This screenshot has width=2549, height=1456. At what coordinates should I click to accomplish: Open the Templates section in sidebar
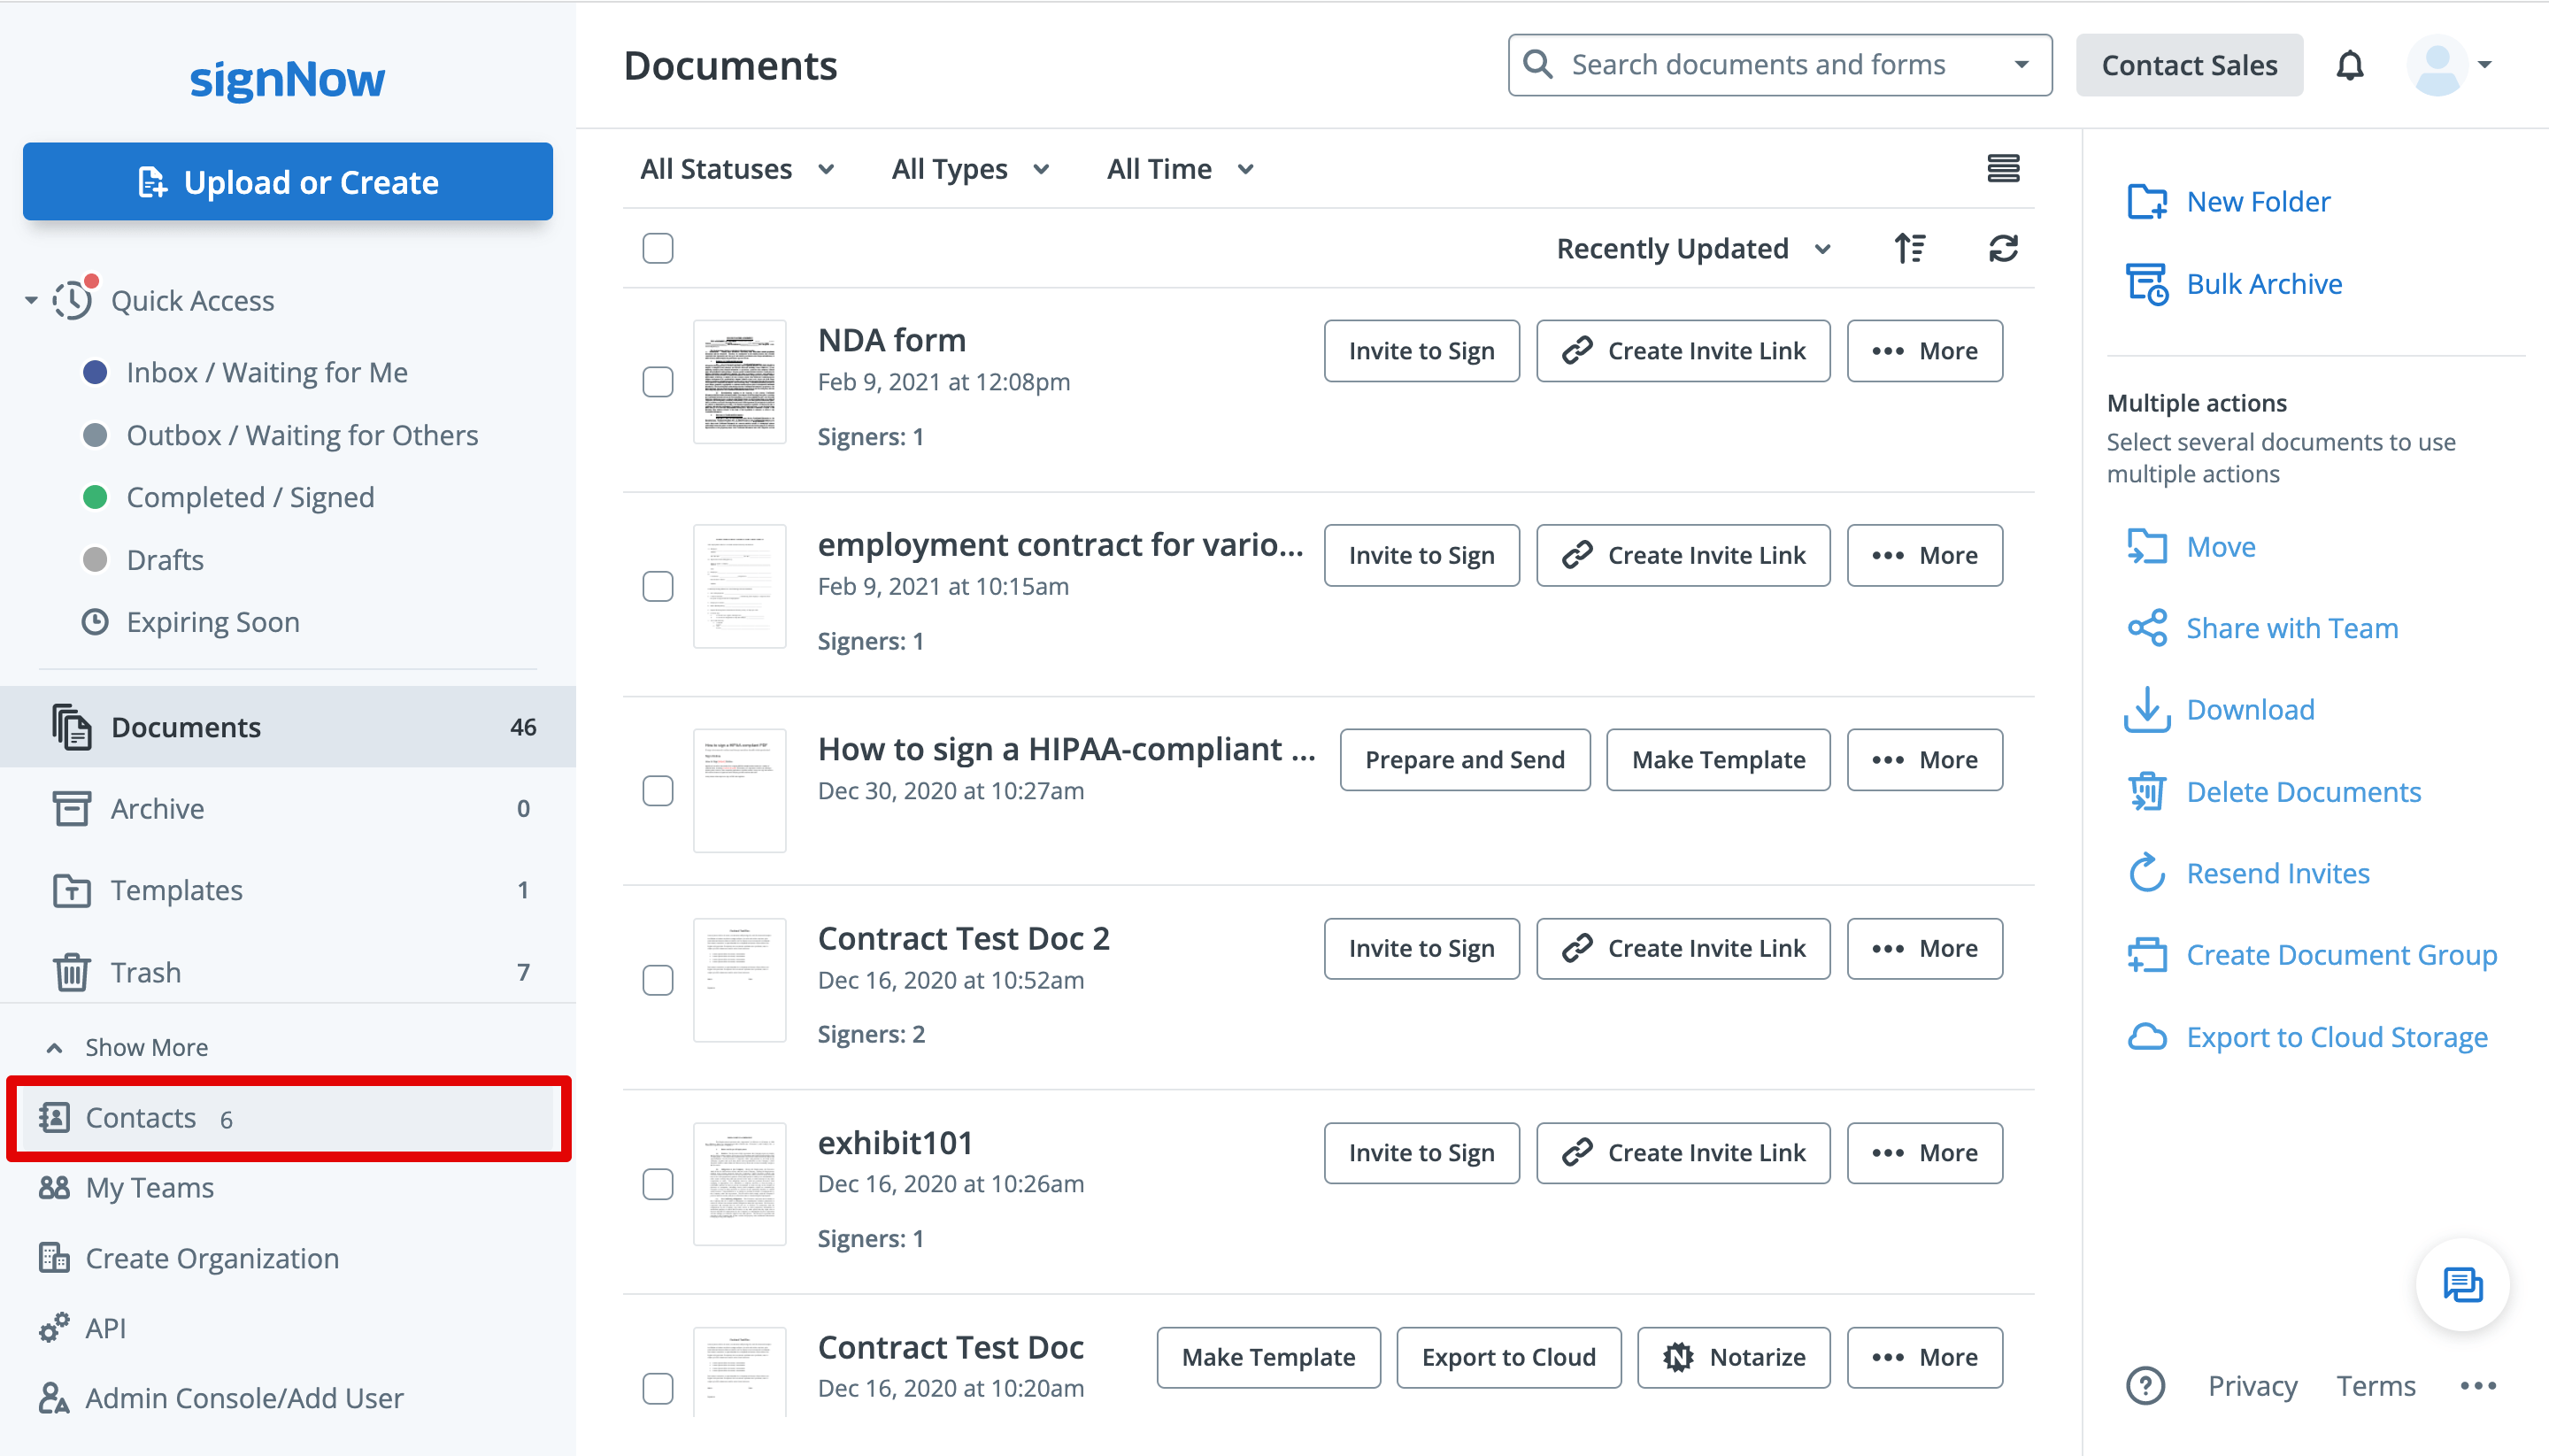coord(176,890)
